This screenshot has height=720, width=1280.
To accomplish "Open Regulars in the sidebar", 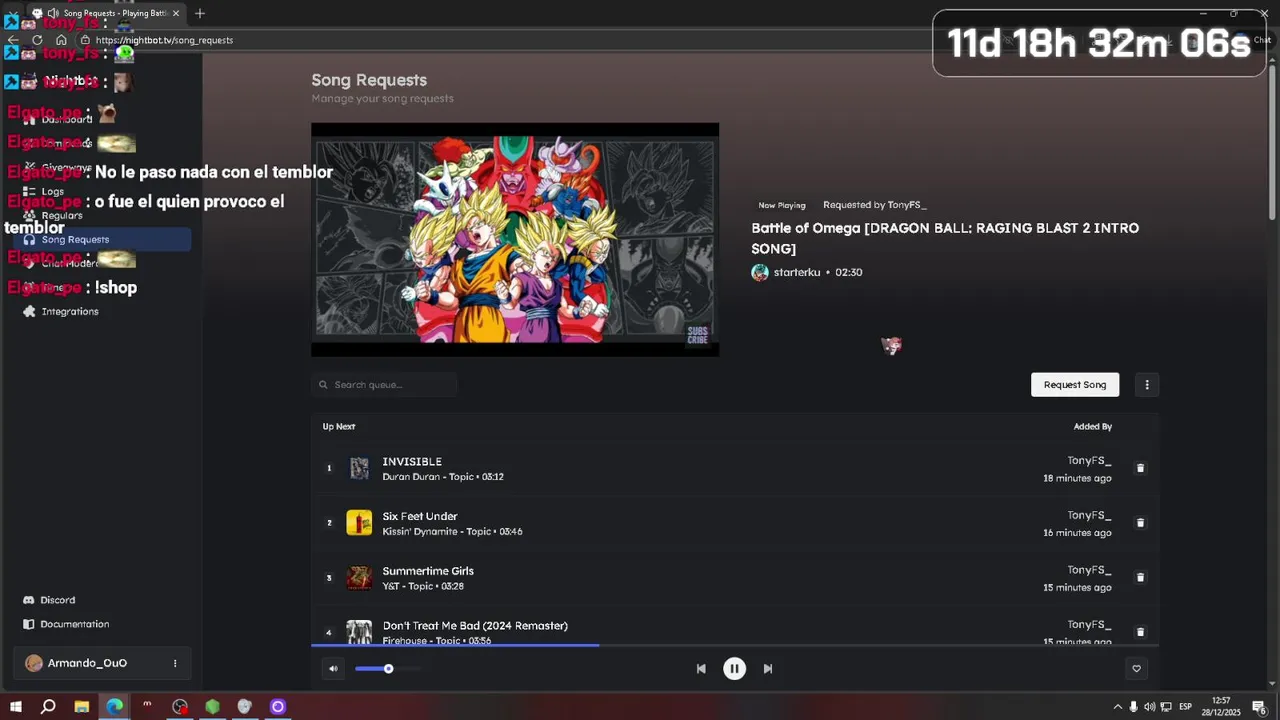I will click(x=62, y=216).
